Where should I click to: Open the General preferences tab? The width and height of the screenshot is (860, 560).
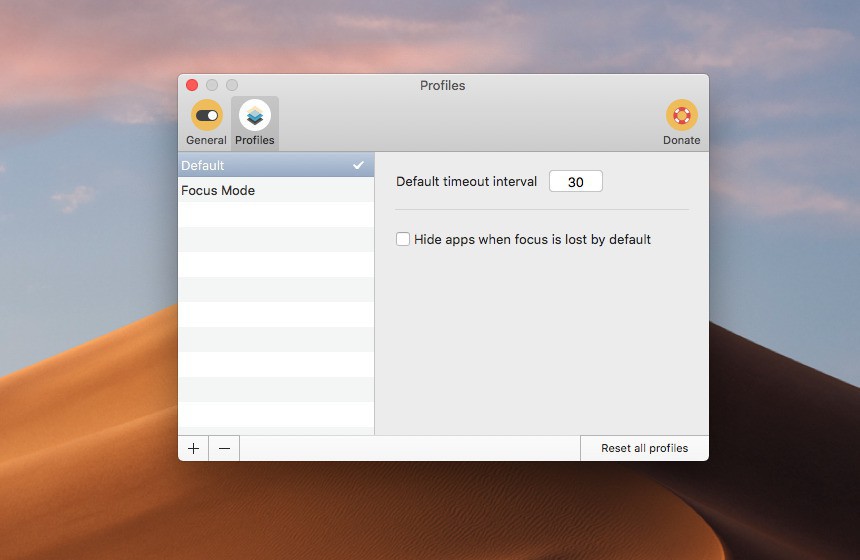(x=206, y=123)
